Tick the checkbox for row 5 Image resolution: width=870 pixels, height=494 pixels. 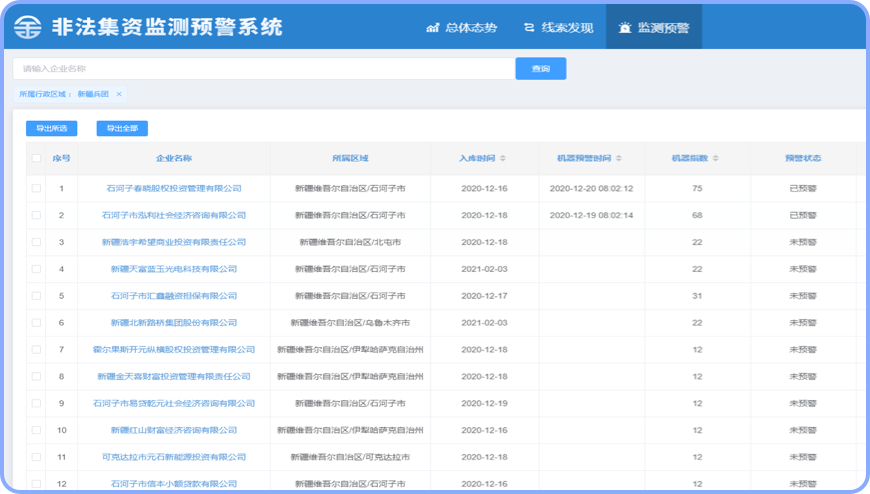tap(37, 296)
